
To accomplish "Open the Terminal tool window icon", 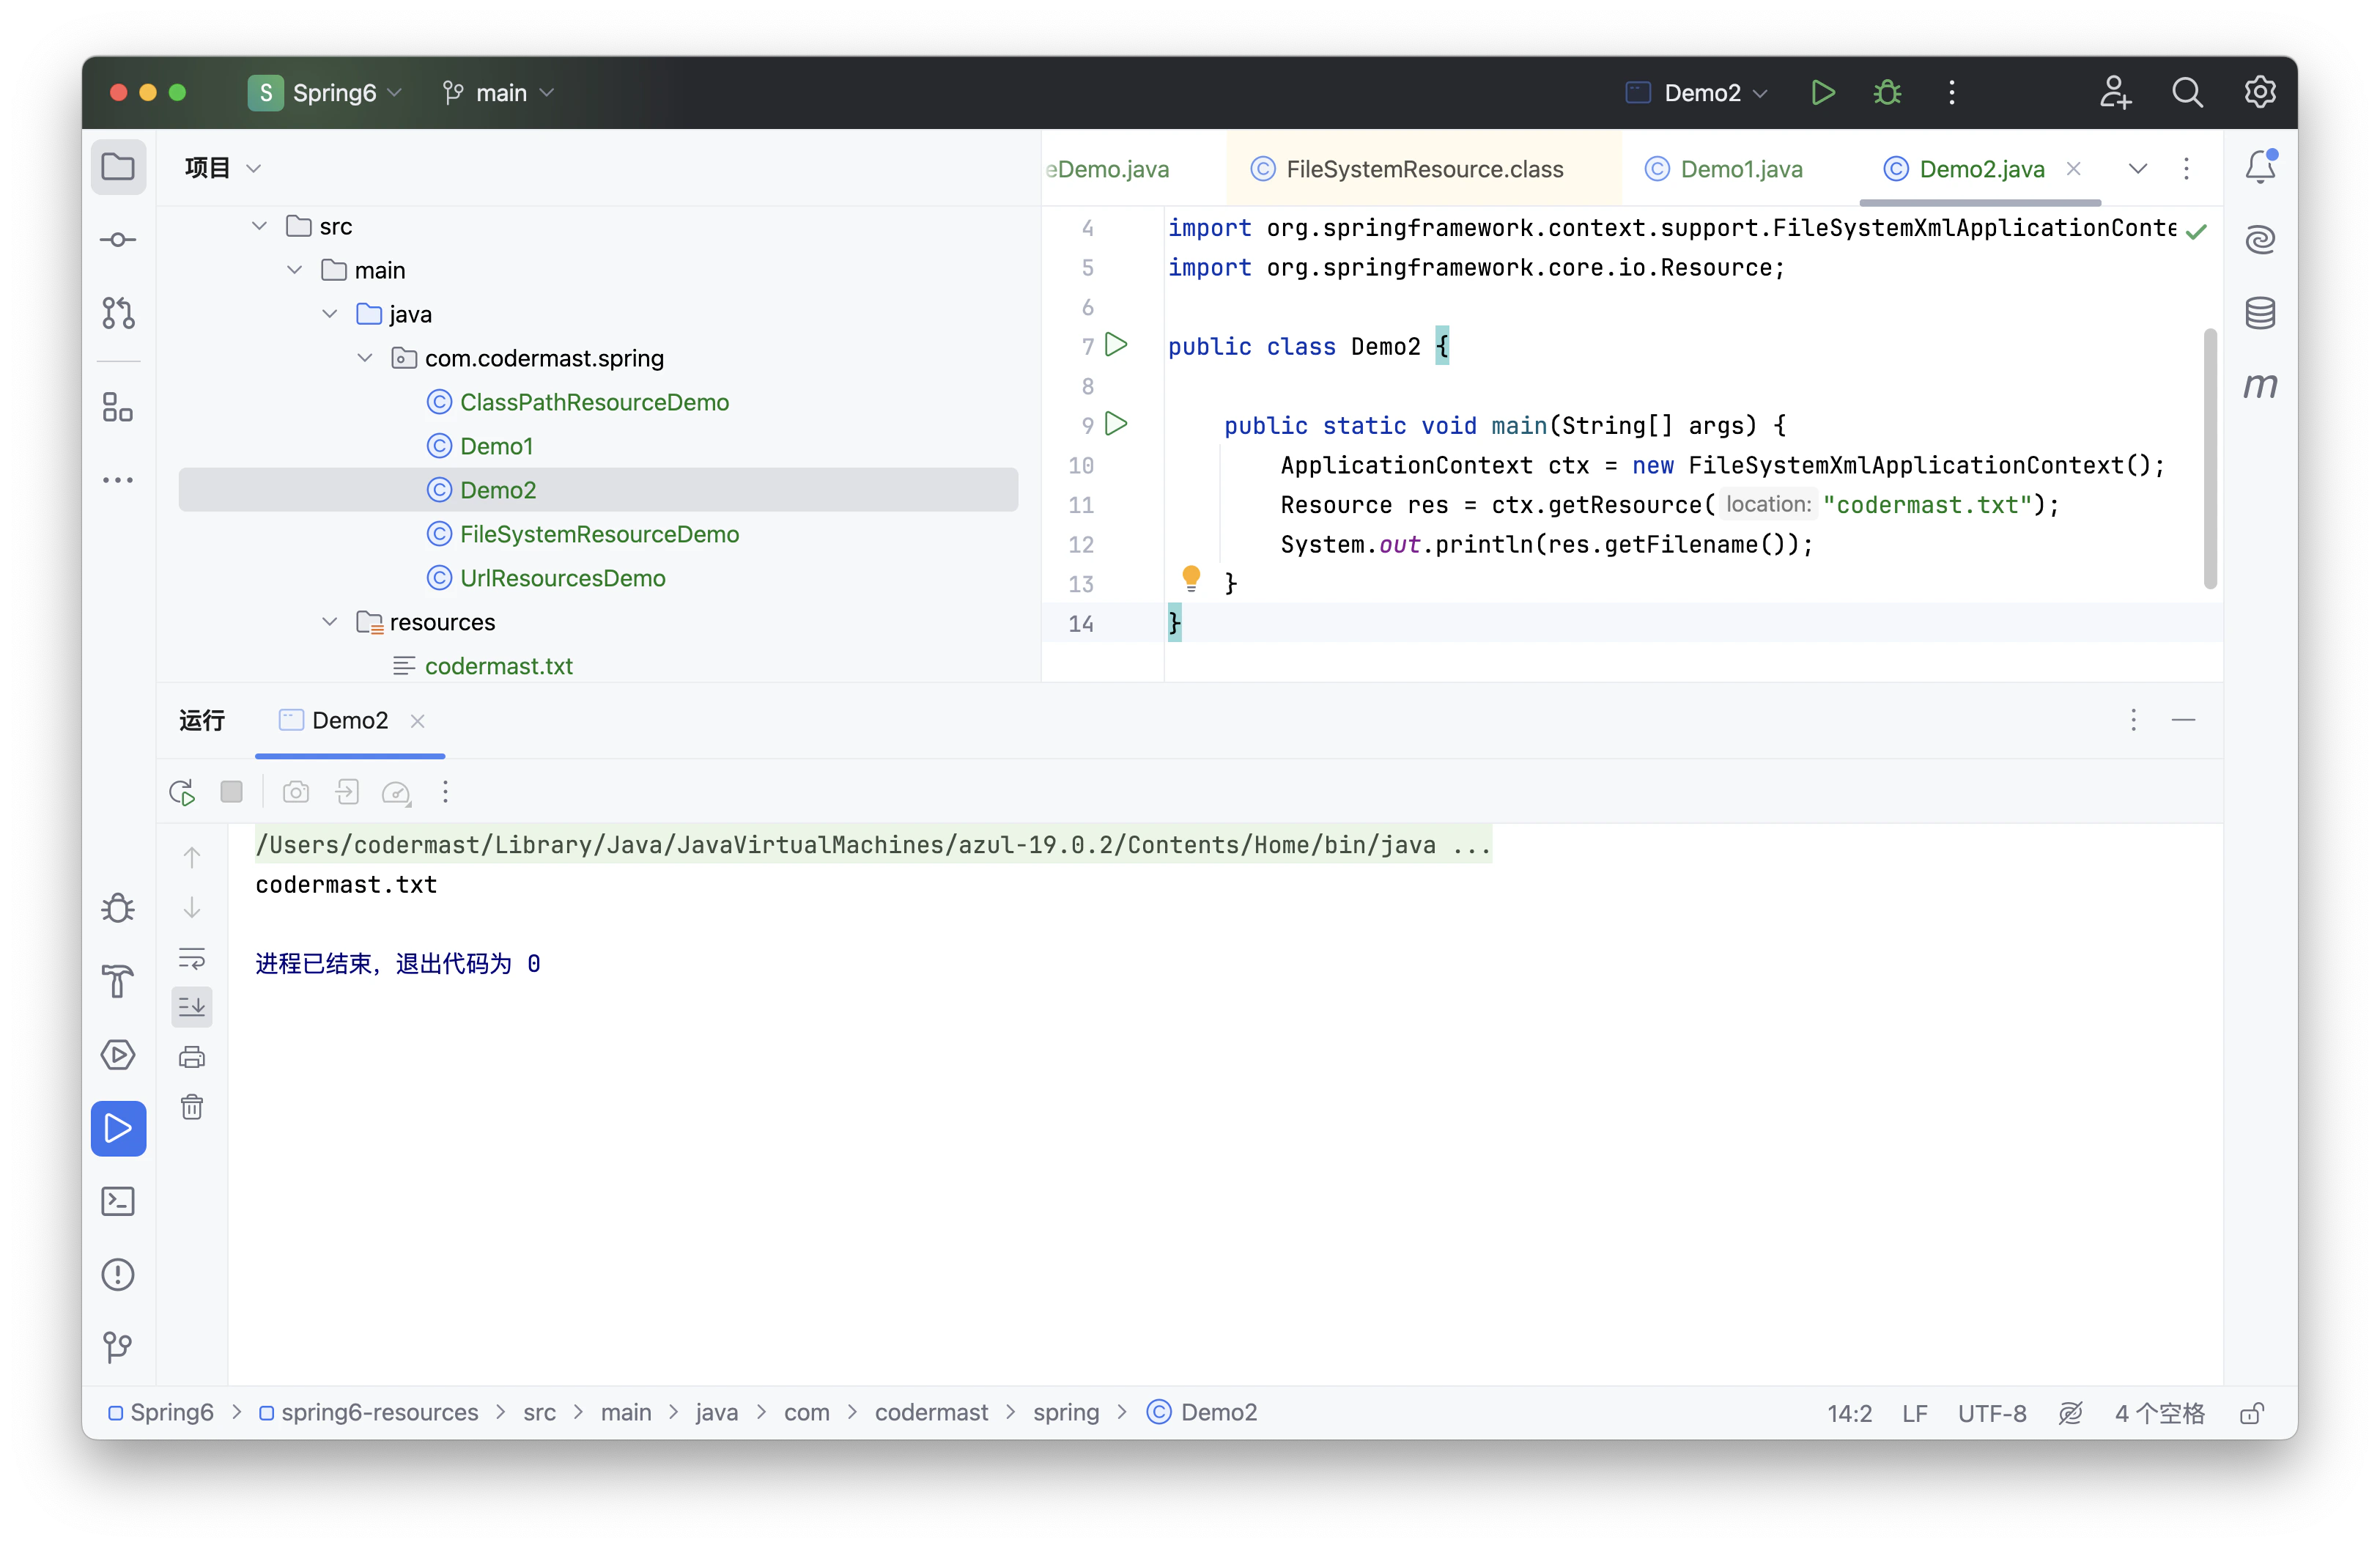I will coord(118,1201).
